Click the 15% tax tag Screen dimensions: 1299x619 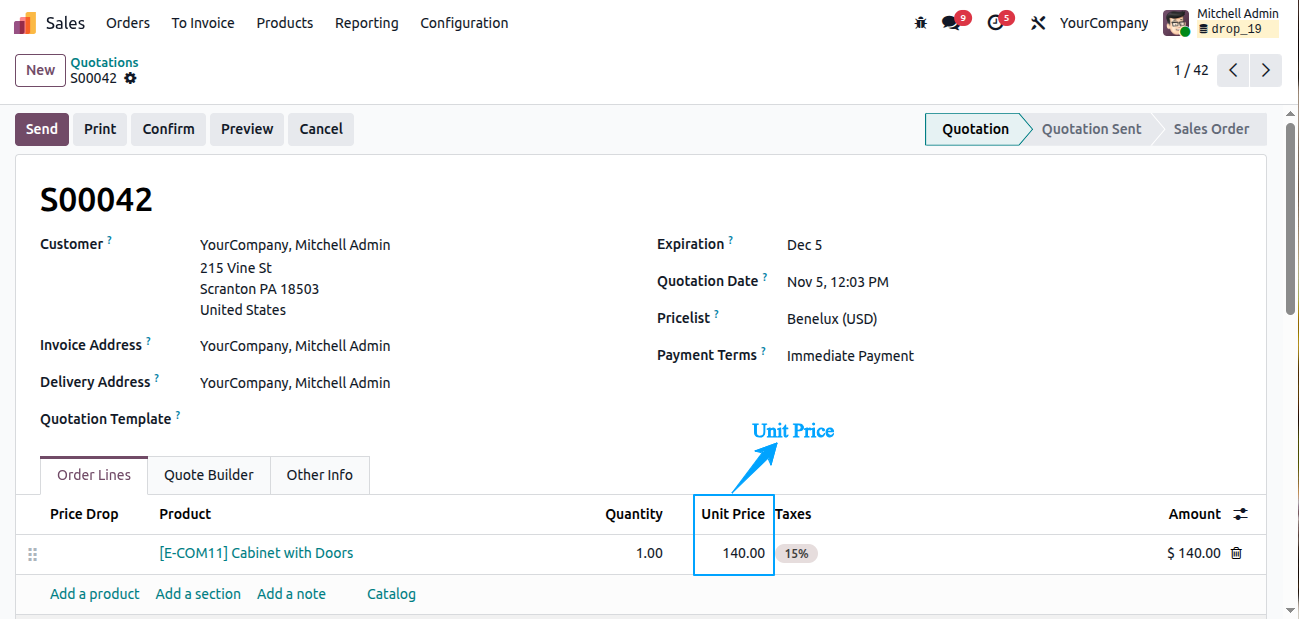pos(796,553)
